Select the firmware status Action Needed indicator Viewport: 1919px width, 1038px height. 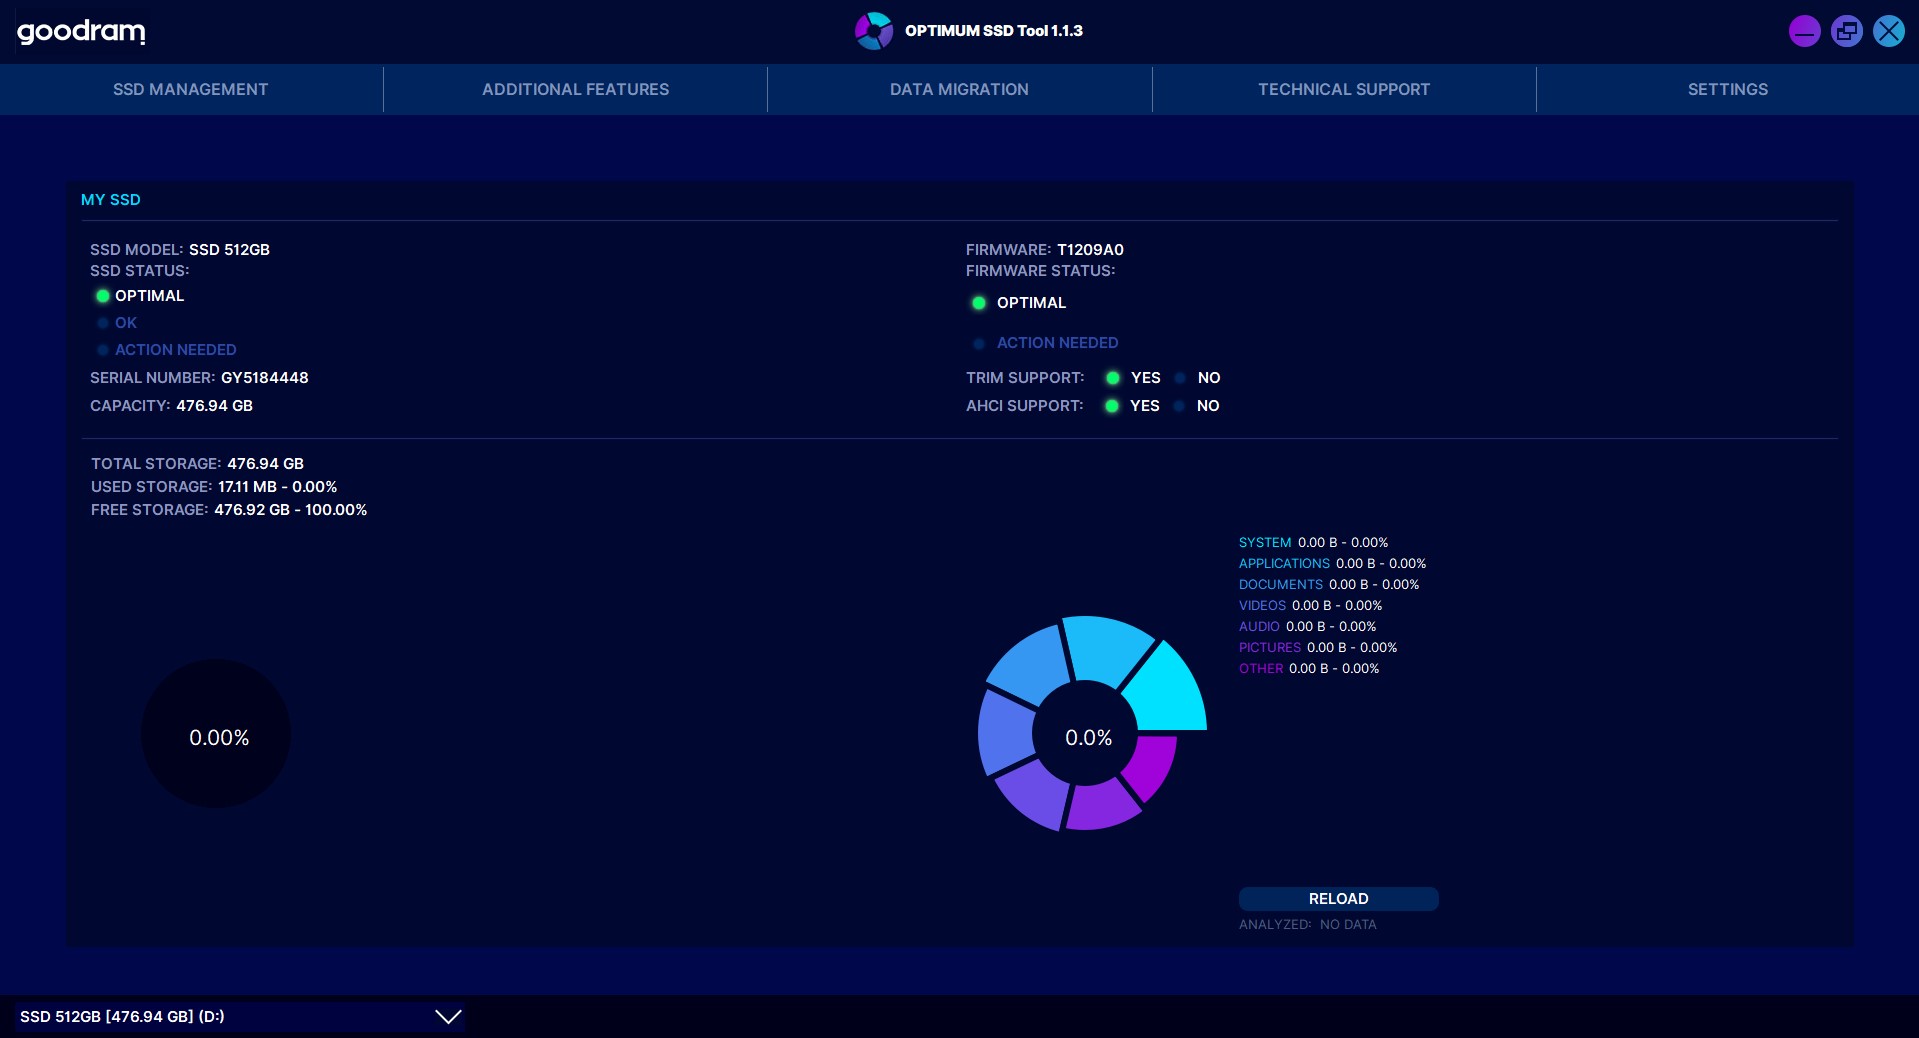(x=979, y=343)
